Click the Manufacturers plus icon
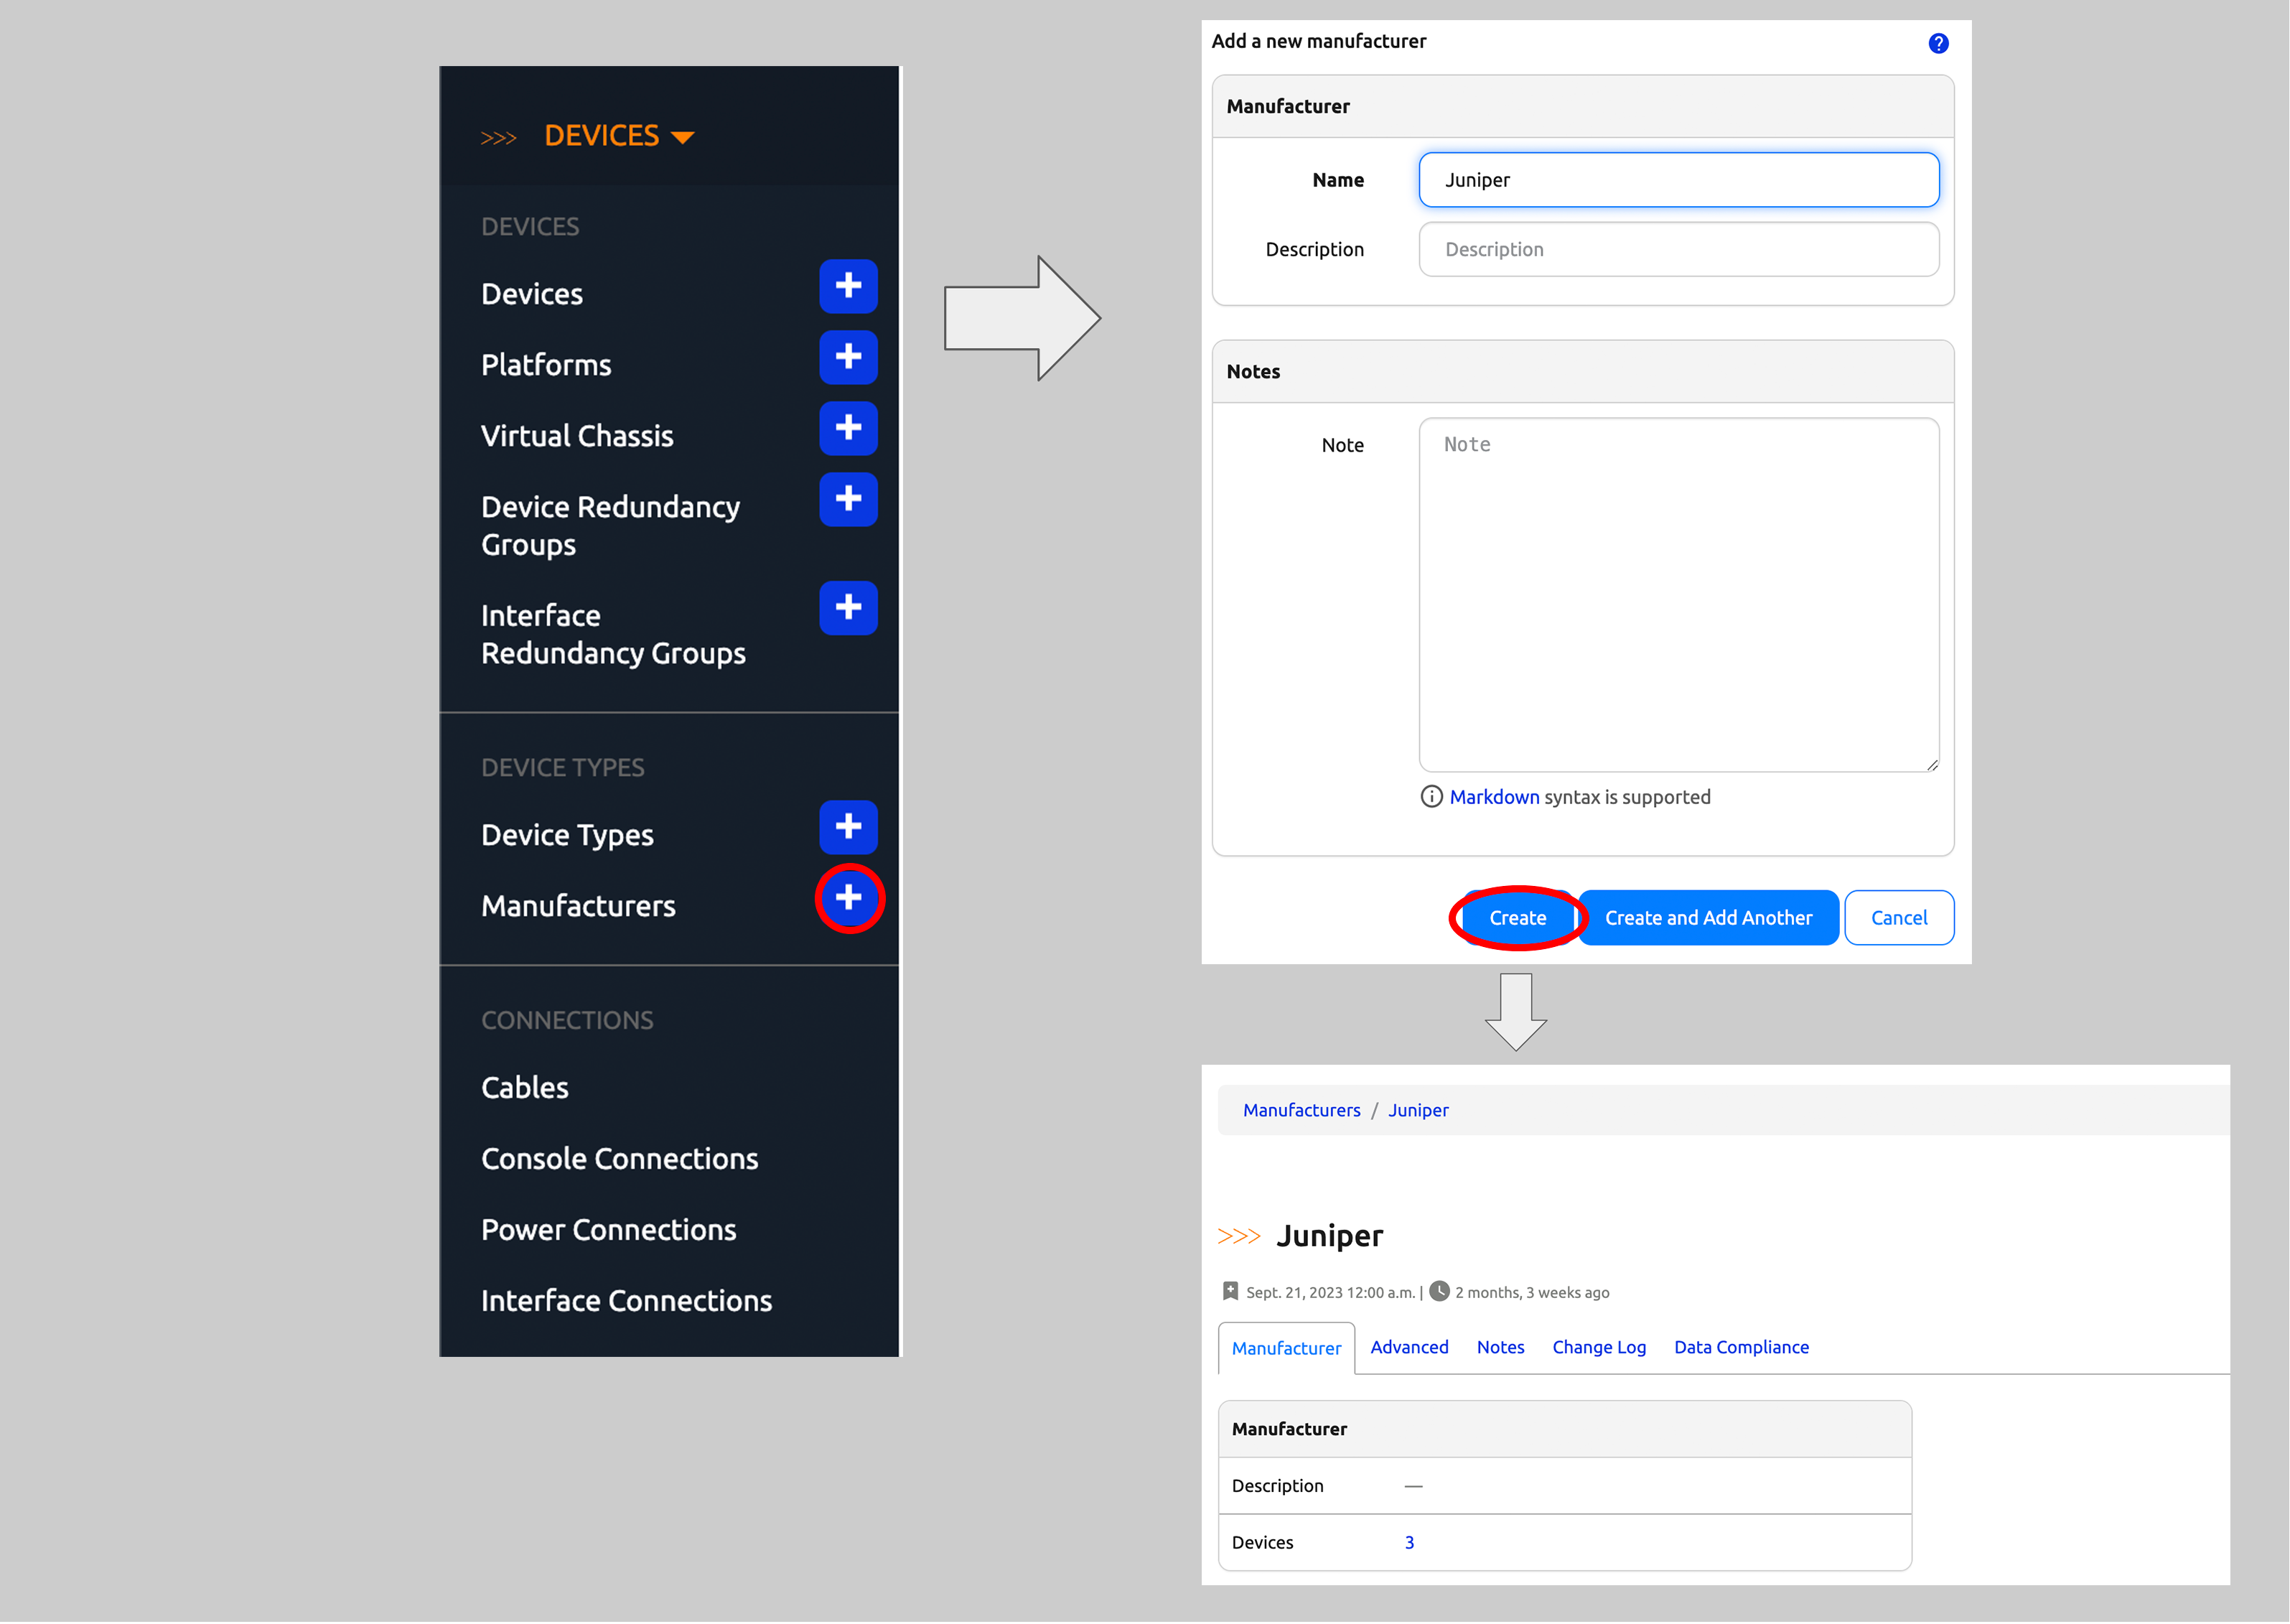The width and height of the screenshot is (2290, 1624). 848,899
